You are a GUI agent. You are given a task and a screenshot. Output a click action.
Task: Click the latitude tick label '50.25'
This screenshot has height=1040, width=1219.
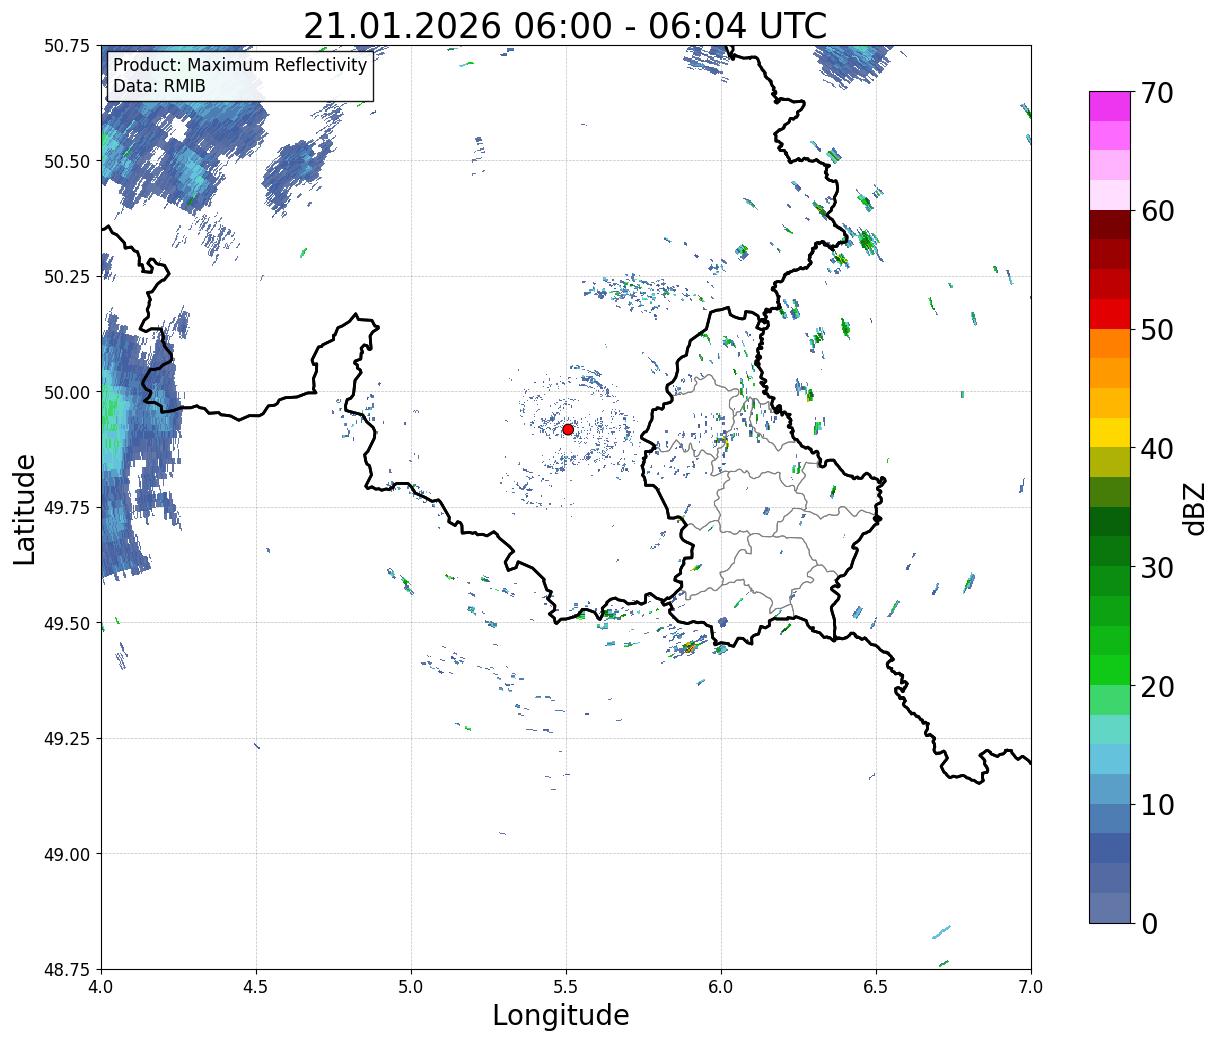click(x=67, y=276)
